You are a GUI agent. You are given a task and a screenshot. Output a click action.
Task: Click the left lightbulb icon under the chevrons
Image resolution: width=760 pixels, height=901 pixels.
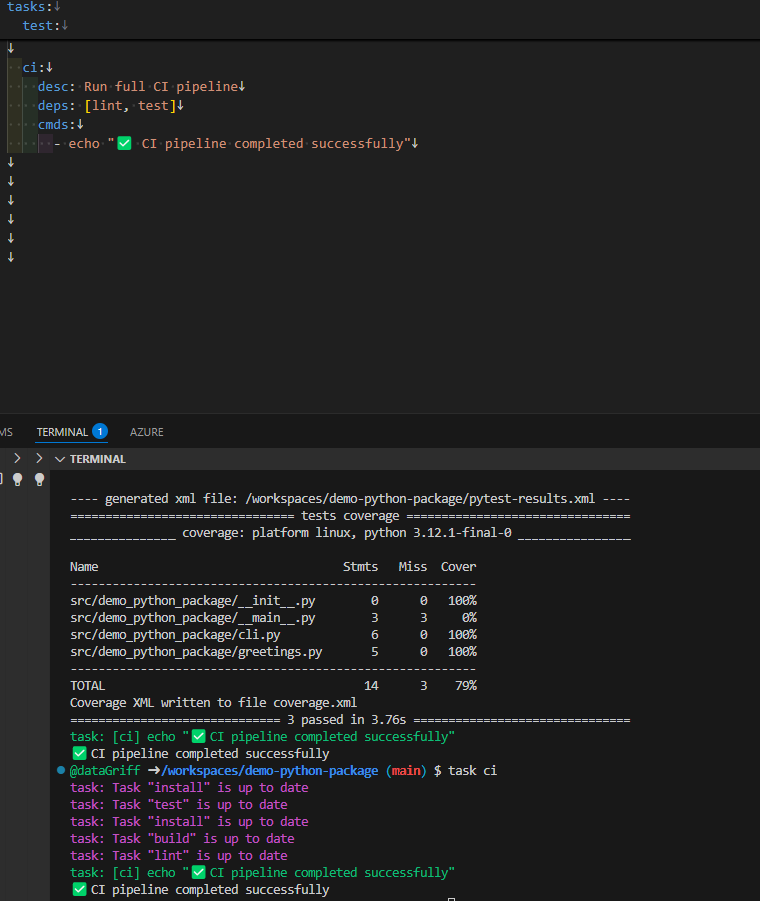(x=18, y=479)
